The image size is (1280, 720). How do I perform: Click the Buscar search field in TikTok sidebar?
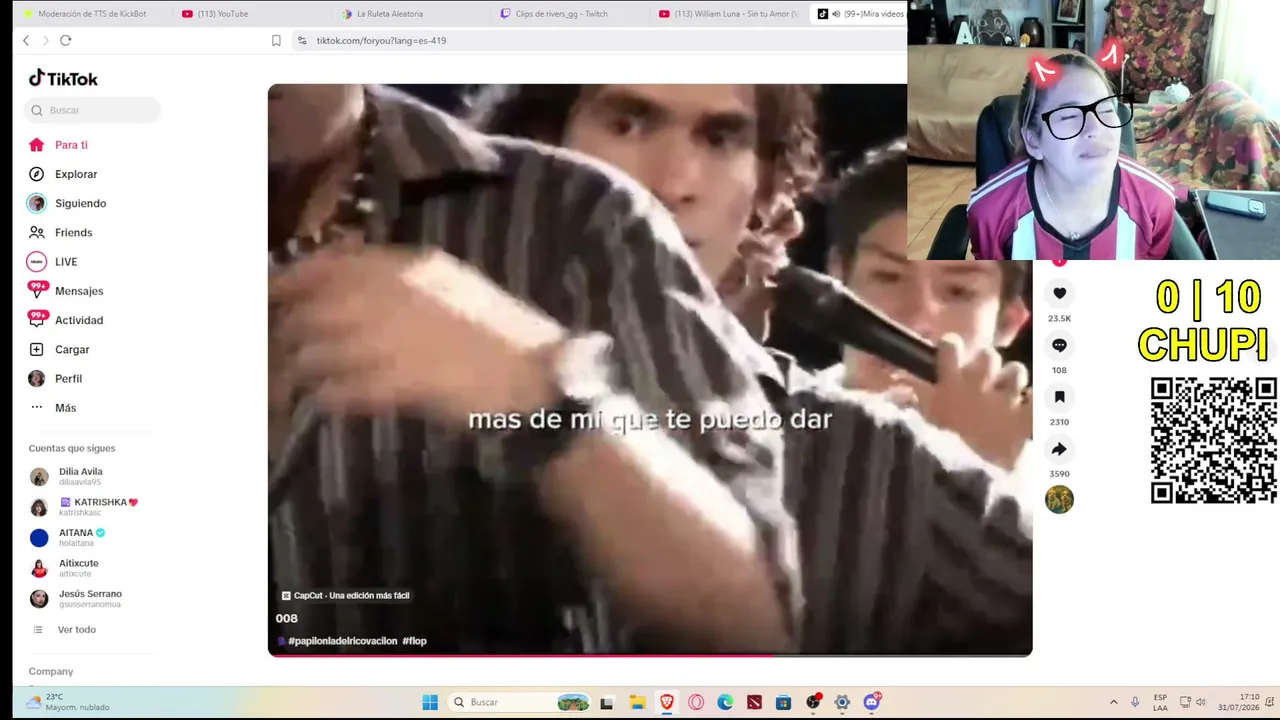click(92, 110)
